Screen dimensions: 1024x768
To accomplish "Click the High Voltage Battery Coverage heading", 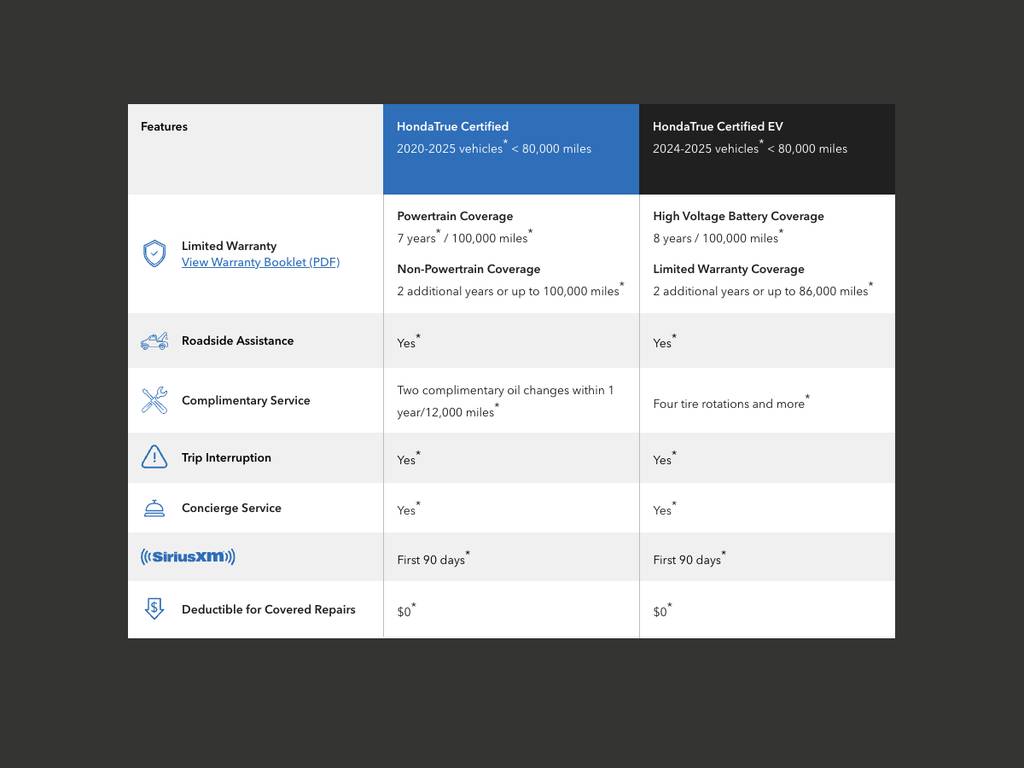I will pyautogui.click(x=739, y=216).
